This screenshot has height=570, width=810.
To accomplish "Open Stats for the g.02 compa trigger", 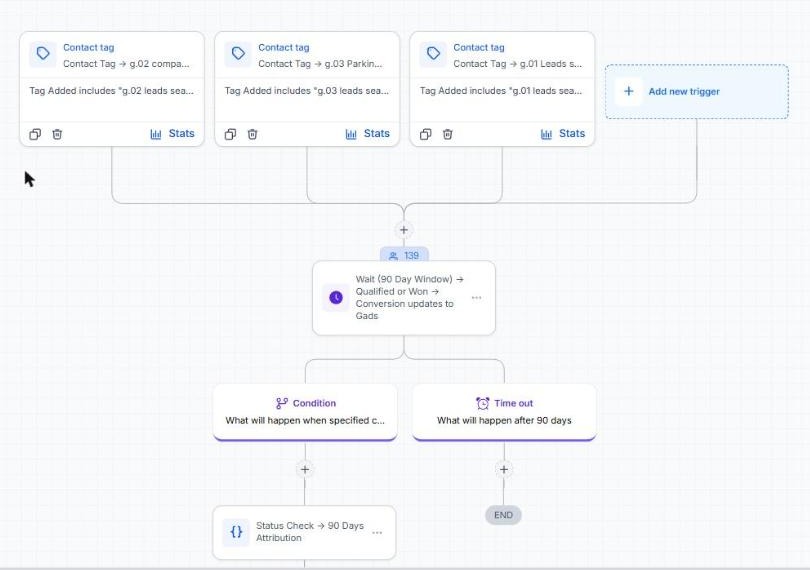I will click(x=173, y=134).
